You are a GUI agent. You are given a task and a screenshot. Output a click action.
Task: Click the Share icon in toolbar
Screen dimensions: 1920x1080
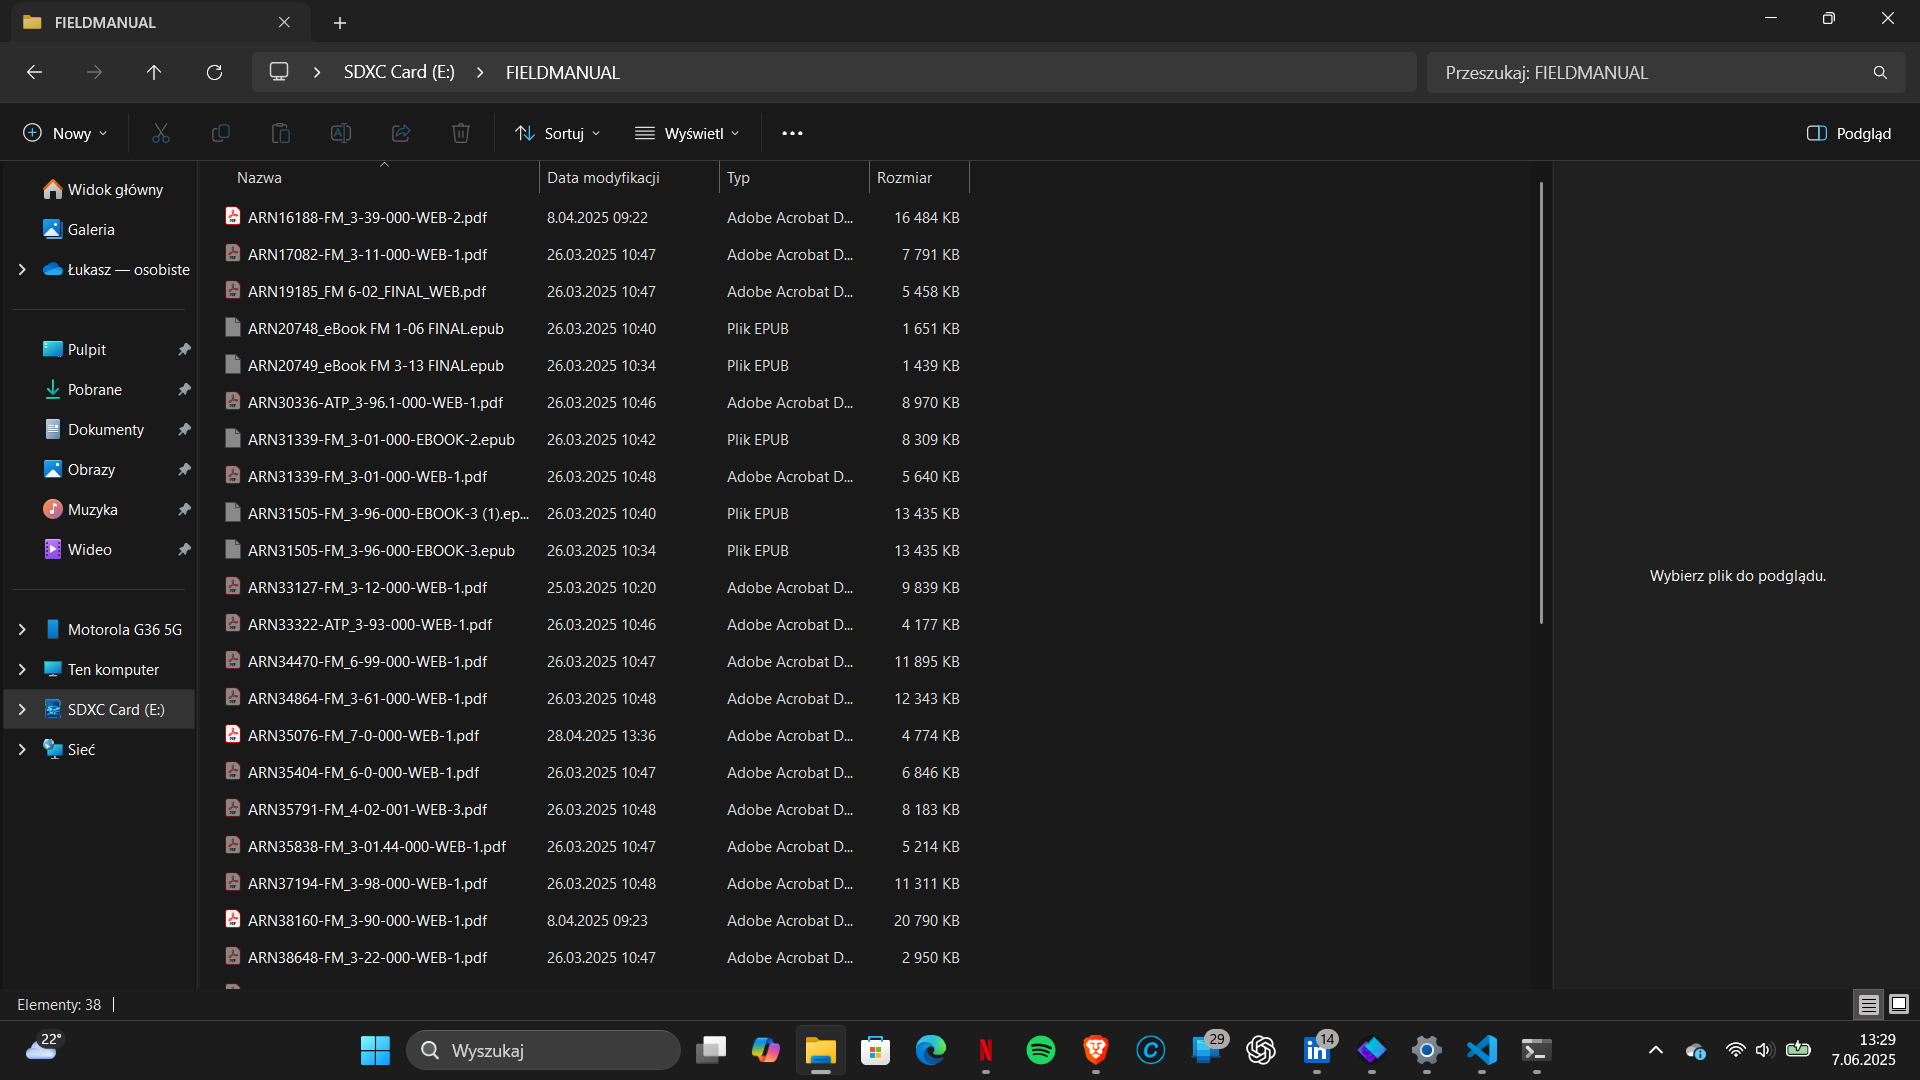point(401,133)
